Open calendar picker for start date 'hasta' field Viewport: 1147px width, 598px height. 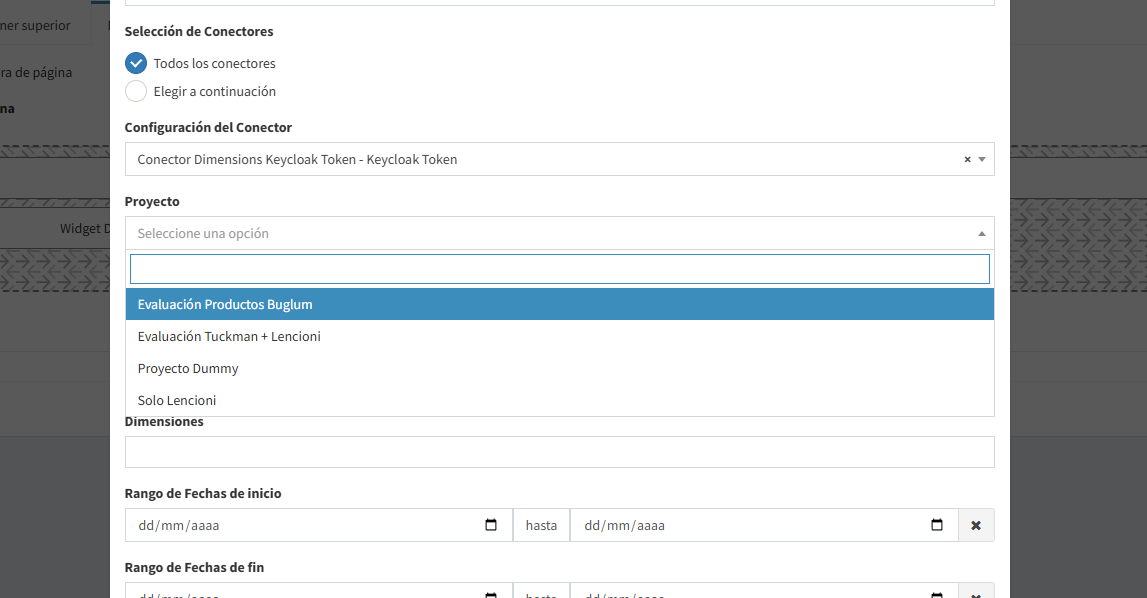click(936, 525)
